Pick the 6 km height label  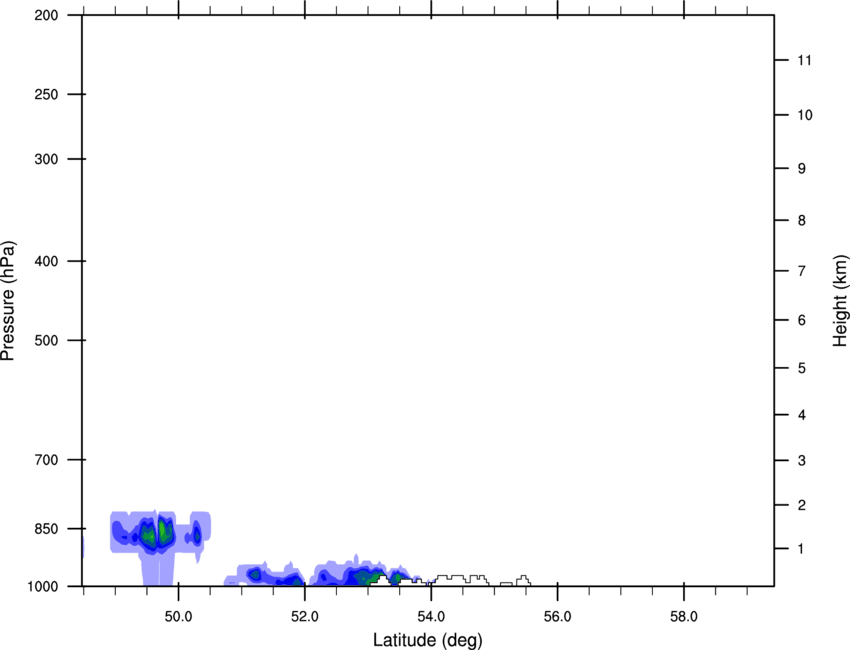tap(801, 320)
